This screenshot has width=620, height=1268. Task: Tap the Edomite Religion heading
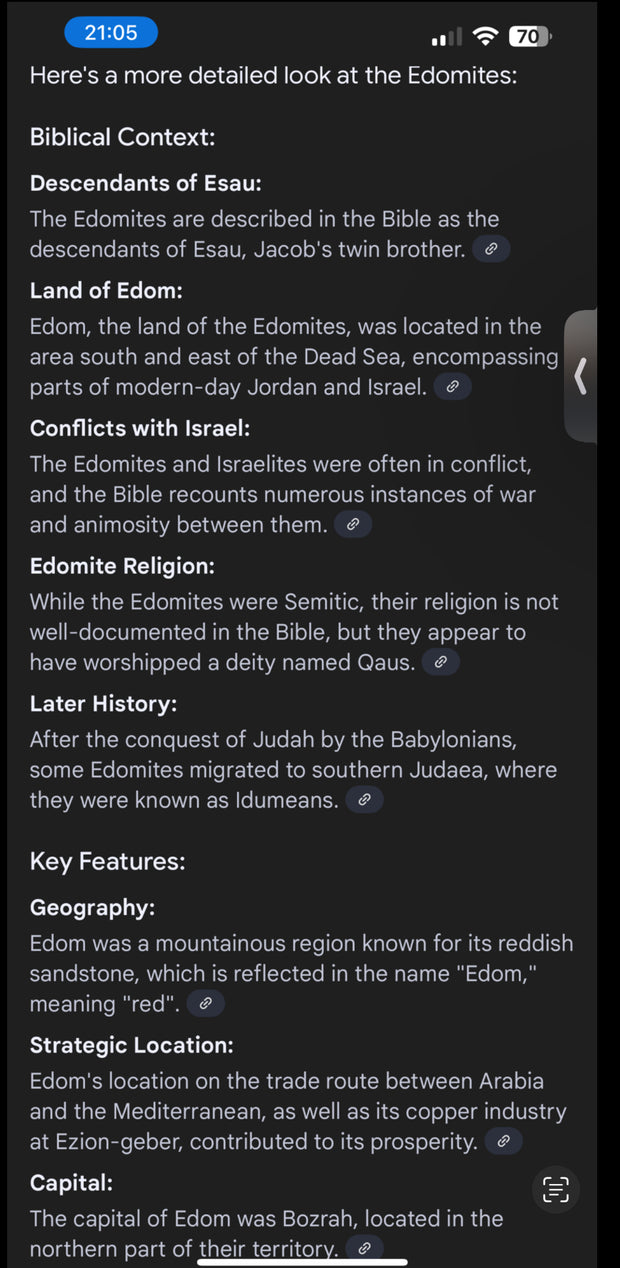tap(122, 566)
